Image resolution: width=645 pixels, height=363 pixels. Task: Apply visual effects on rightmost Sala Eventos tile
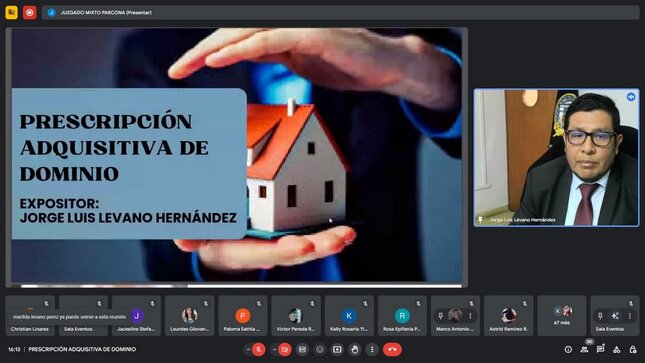(615, 316)
